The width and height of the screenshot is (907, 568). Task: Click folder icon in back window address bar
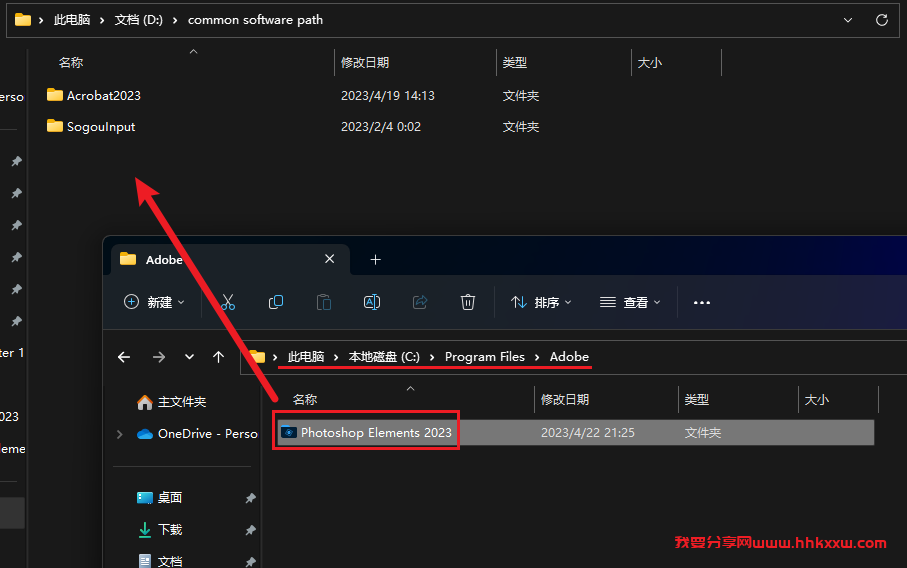23,20
